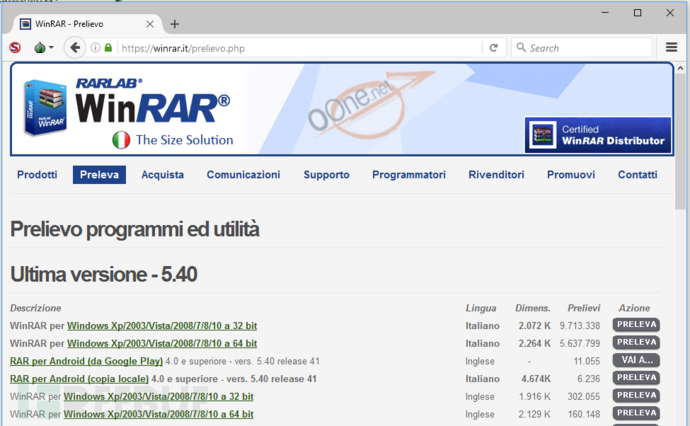Go to the Acquista section
The image size is (690, 426).
(162, 175)
